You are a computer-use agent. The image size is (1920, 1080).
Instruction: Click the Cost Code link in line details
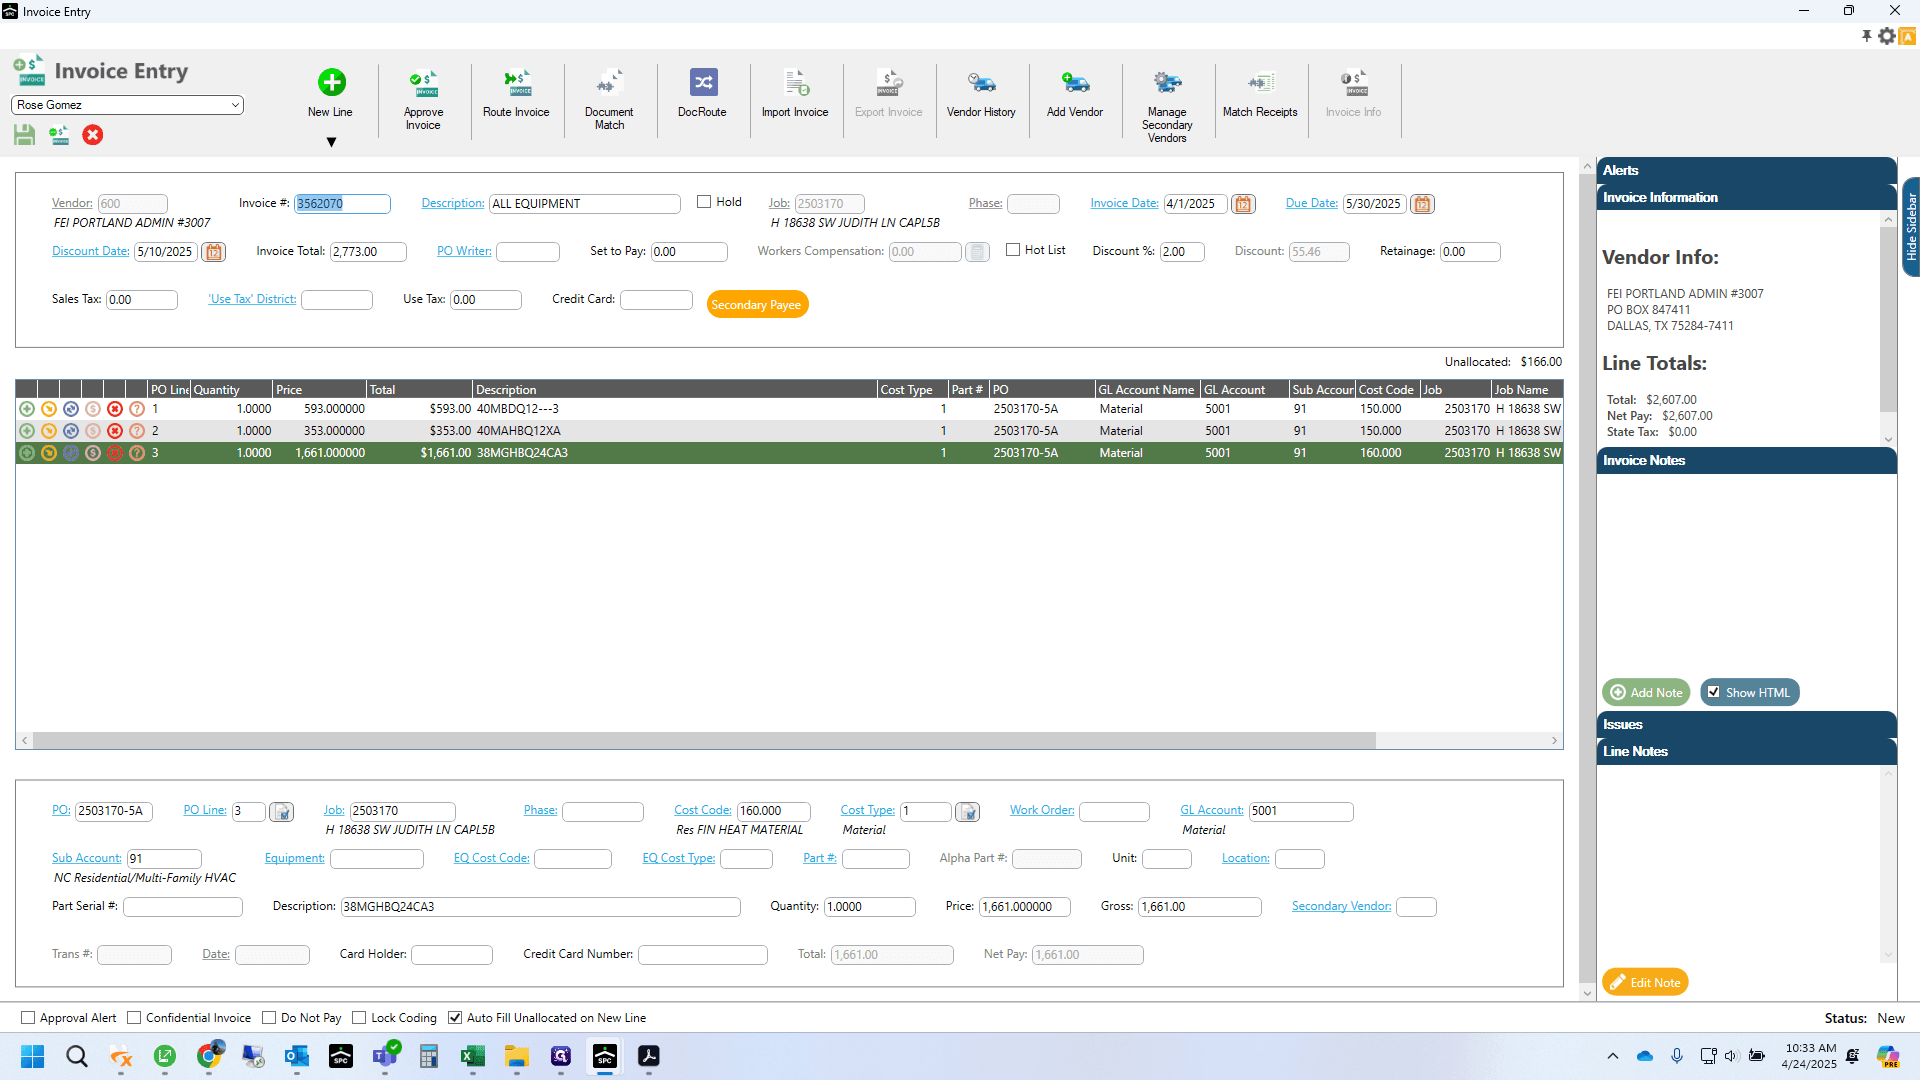[703, 810]
